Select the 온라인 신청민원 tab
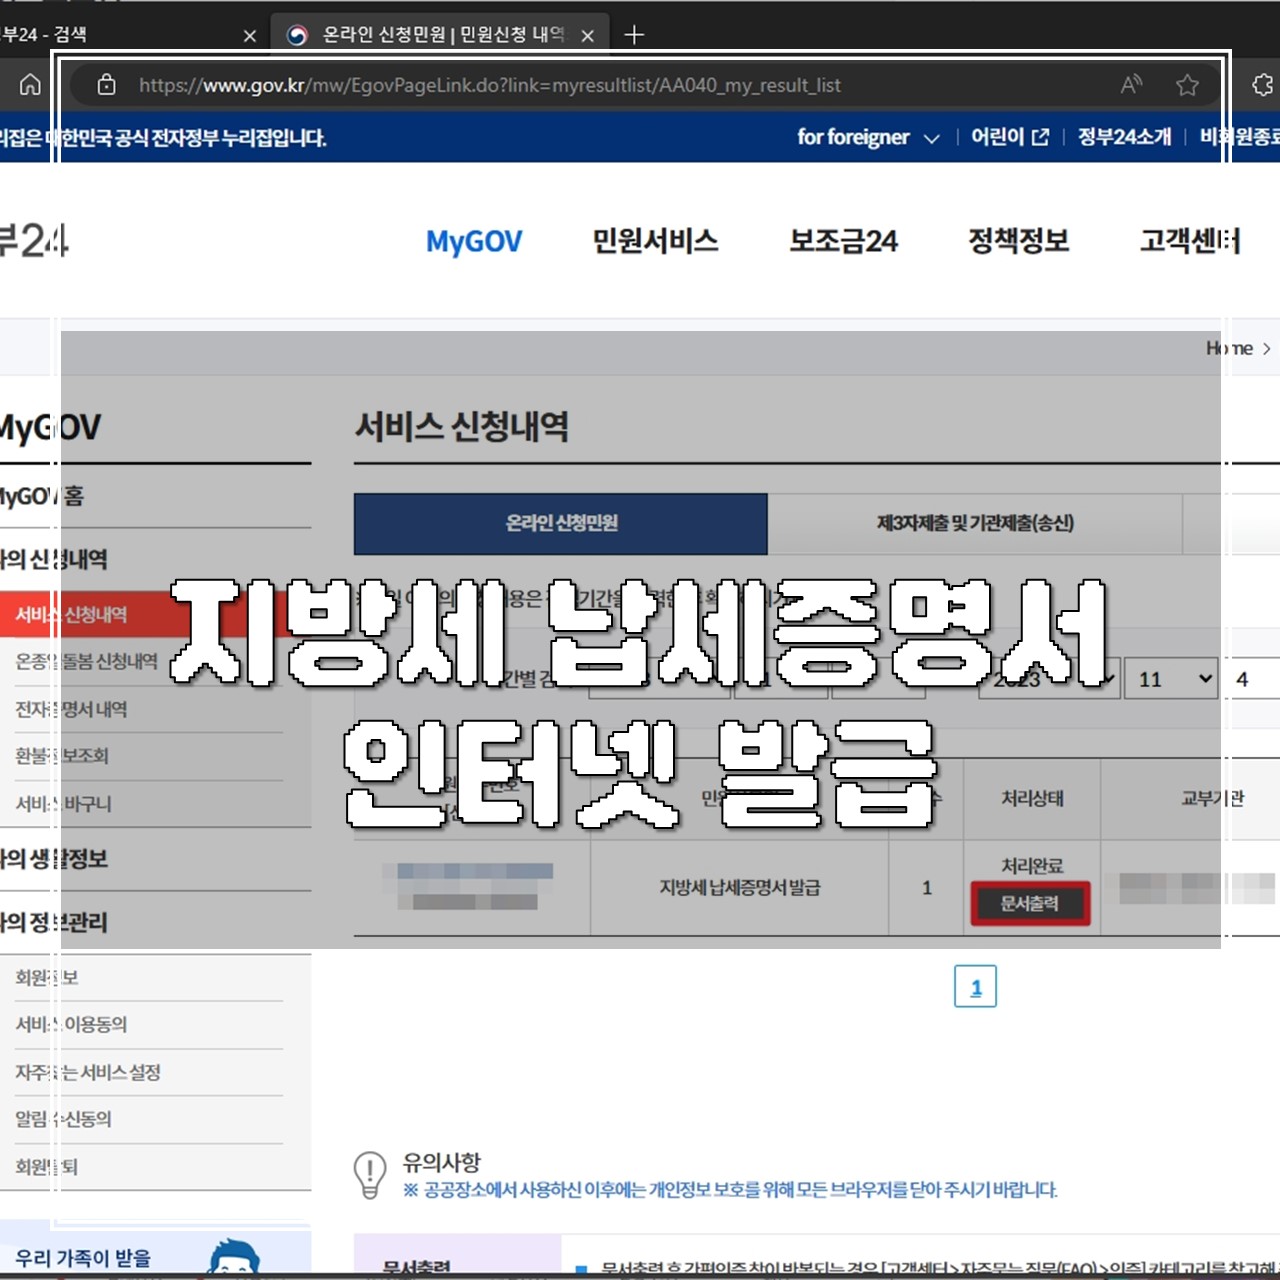1280x1280 pixels. [561, 523]
